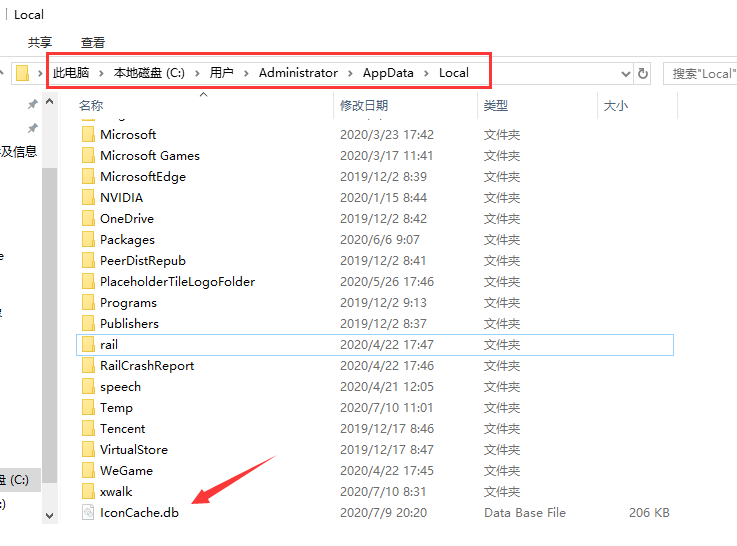The image size is (737, 546).
Task: Click the refresh button beside address bar
Action: point(643,73)
